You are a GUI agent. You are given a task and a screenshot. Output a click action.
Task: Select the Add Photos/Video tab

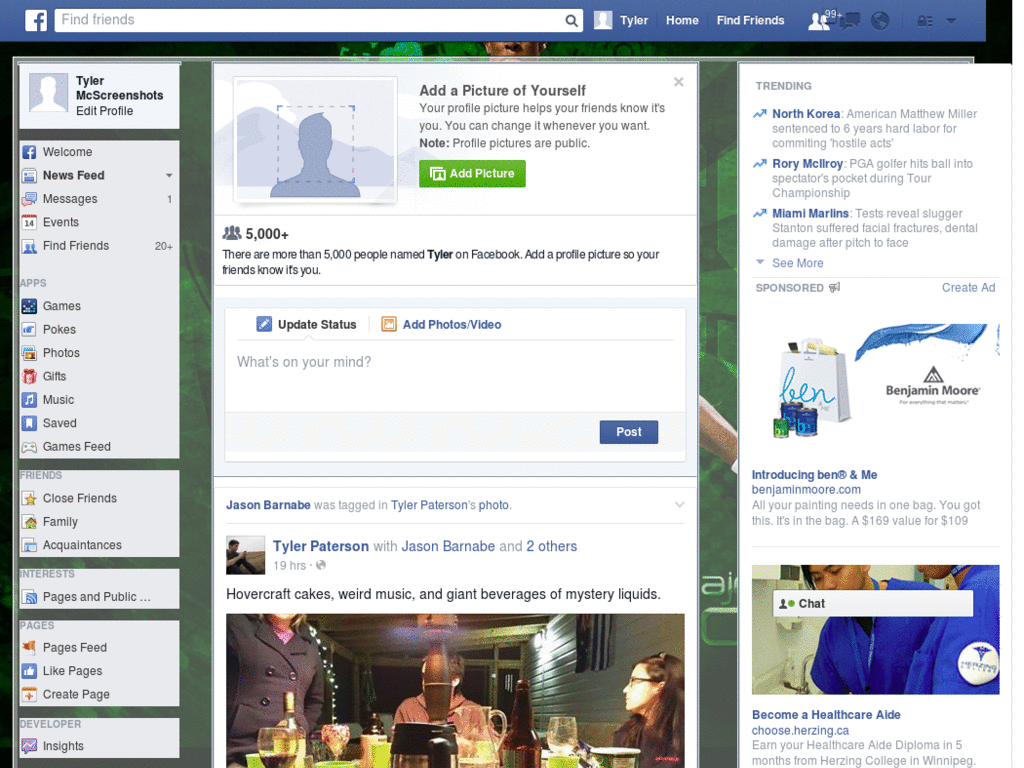pos(441,325)
